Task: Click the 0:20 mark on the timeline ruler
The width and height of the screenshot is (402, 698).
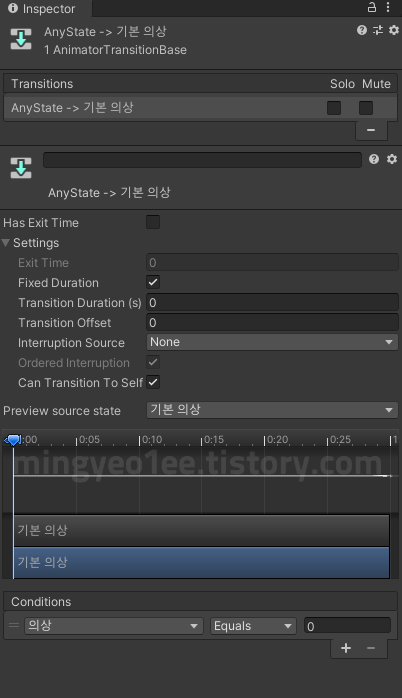Action: click(277, 440)
